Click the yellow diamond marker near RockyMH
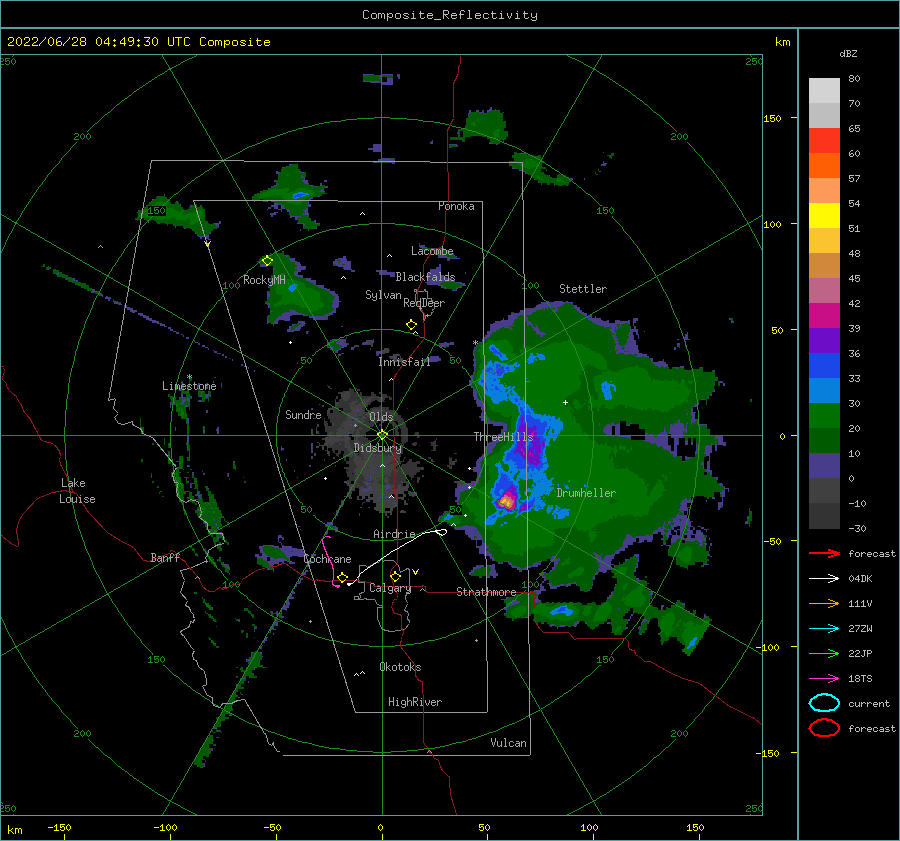The height and width of the screenshot is (841, 900). (x=267, y=261)
